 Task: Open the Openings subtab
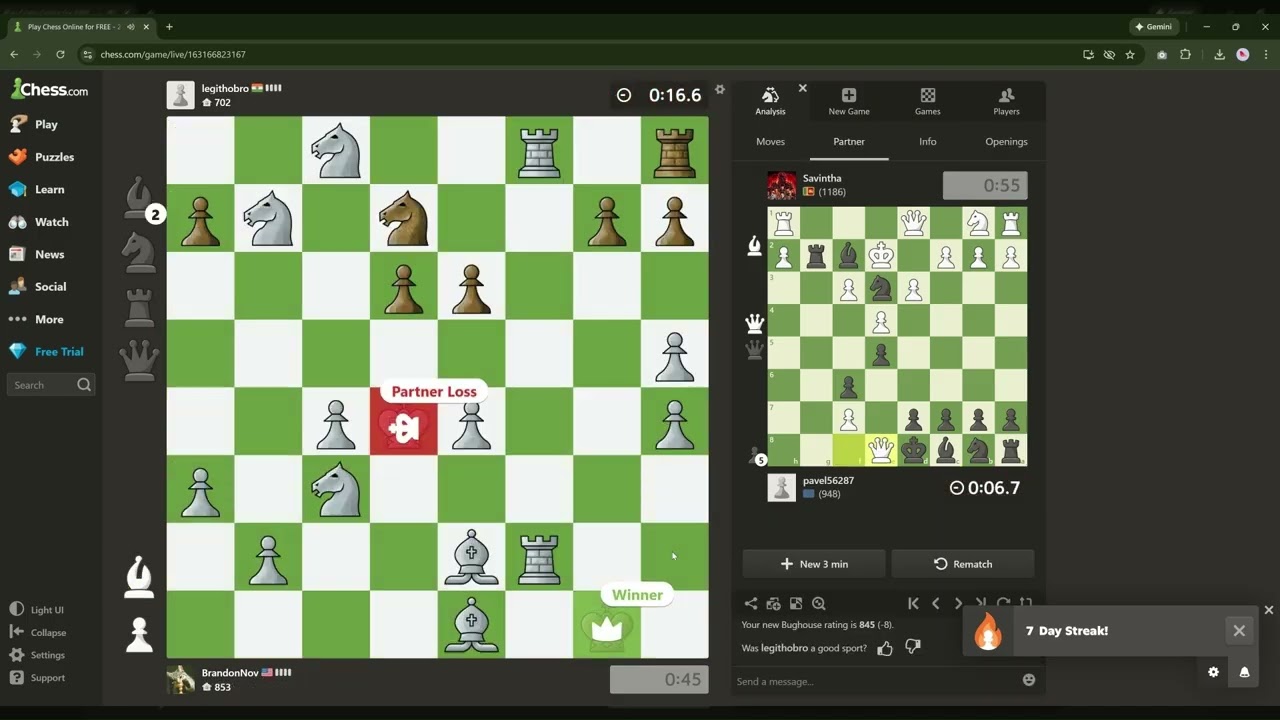pos(1006,142)
